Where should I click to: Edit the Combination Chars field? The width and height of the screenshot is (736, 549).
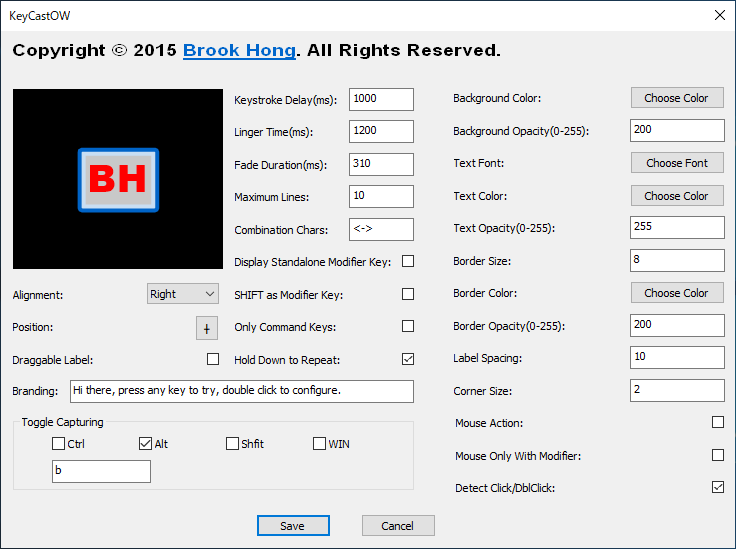click(x=381, y=229)
